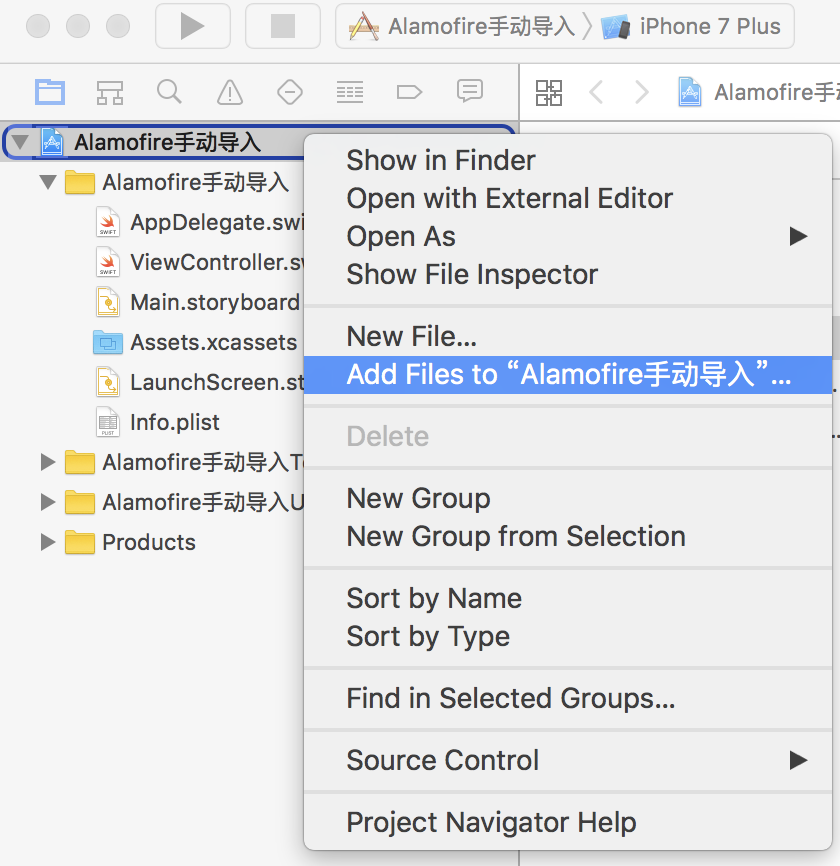
Task: Choose New Group menu entry
Action: pyautogui.click(x=568, y=498)
